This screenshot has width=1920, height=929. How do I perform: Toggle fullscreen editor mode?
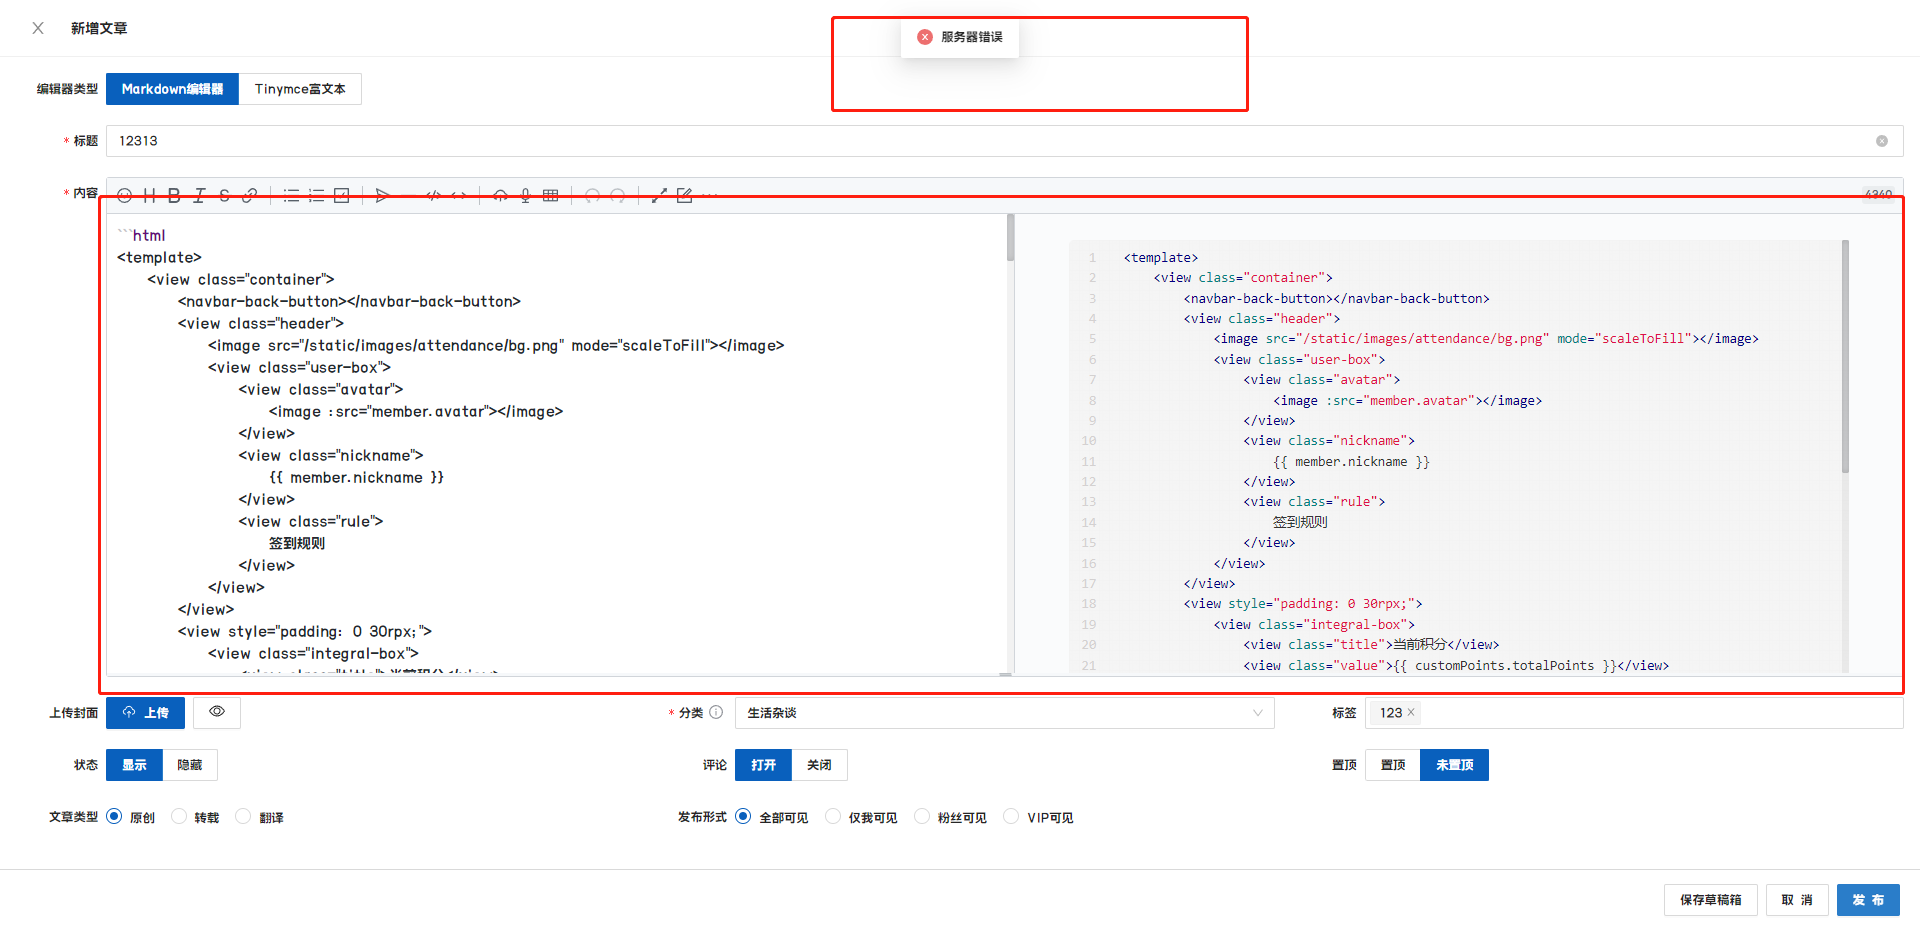(659, 196)
